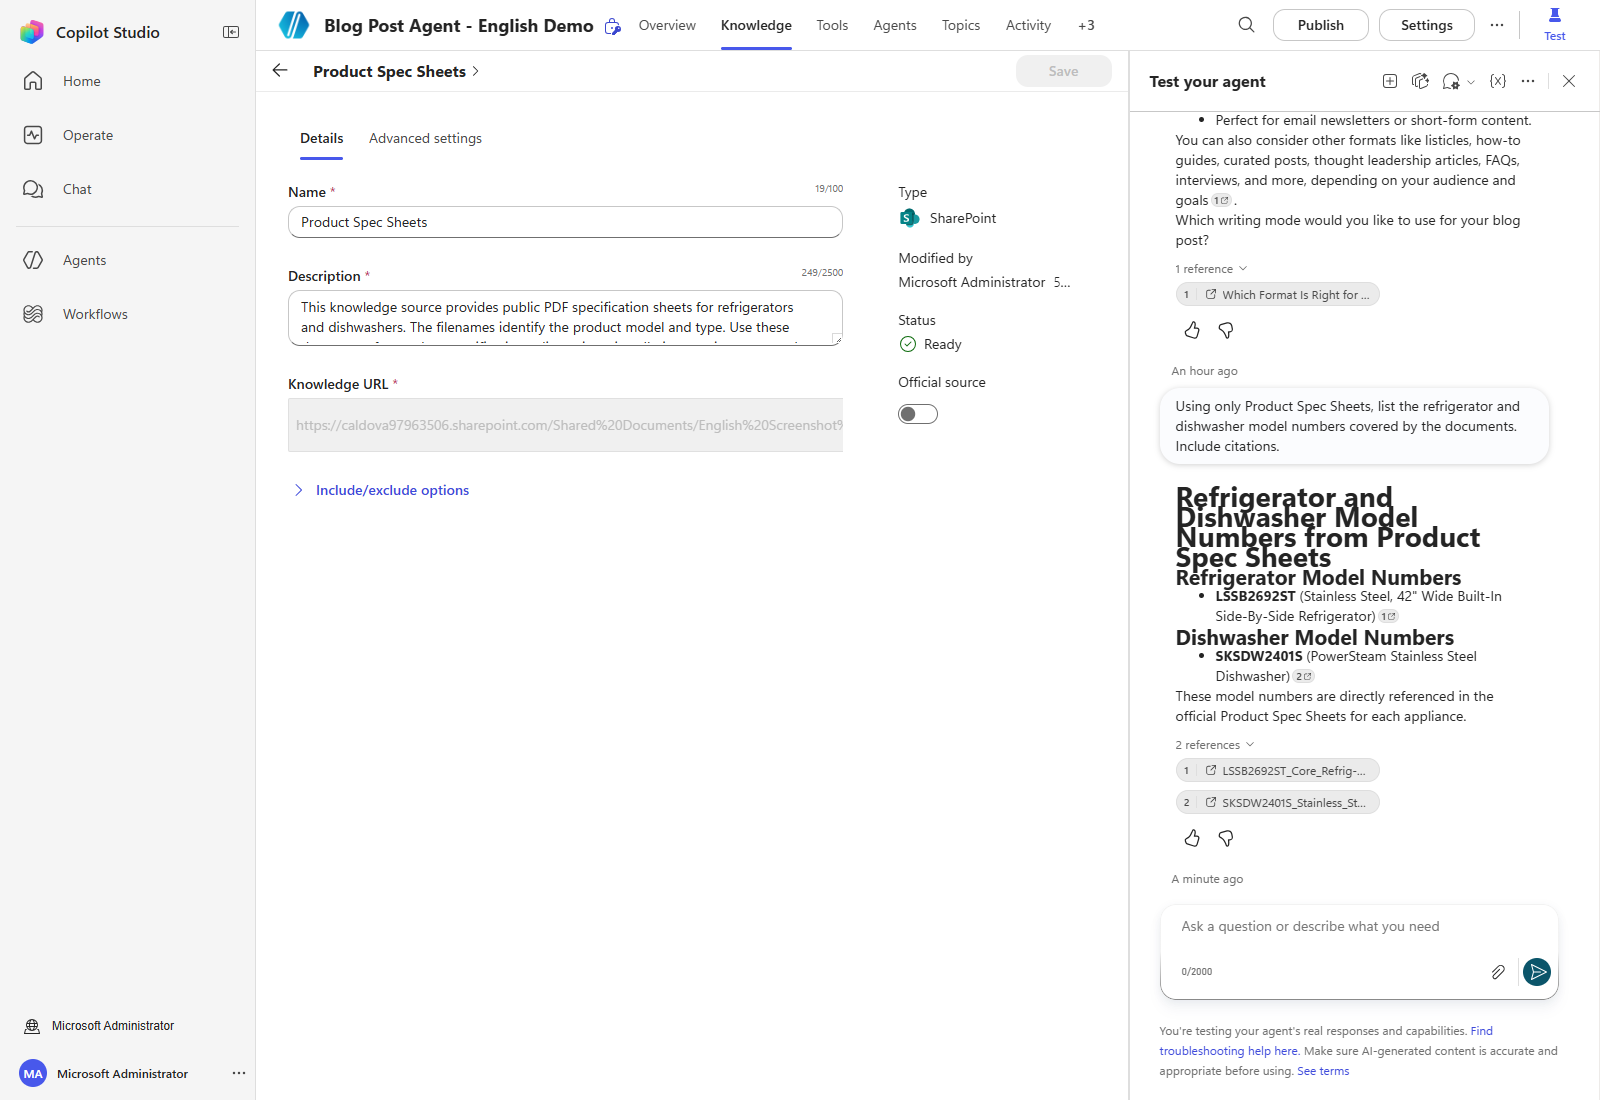Click the chat settings bubble icon
The image size is (1600, 1100).
tap(1450, 81)
